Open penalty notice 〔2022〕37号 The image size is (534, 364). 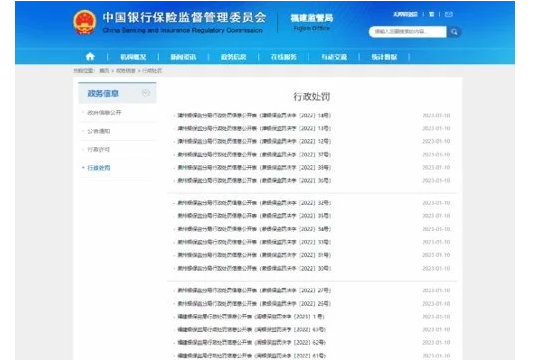pos(254,155)
